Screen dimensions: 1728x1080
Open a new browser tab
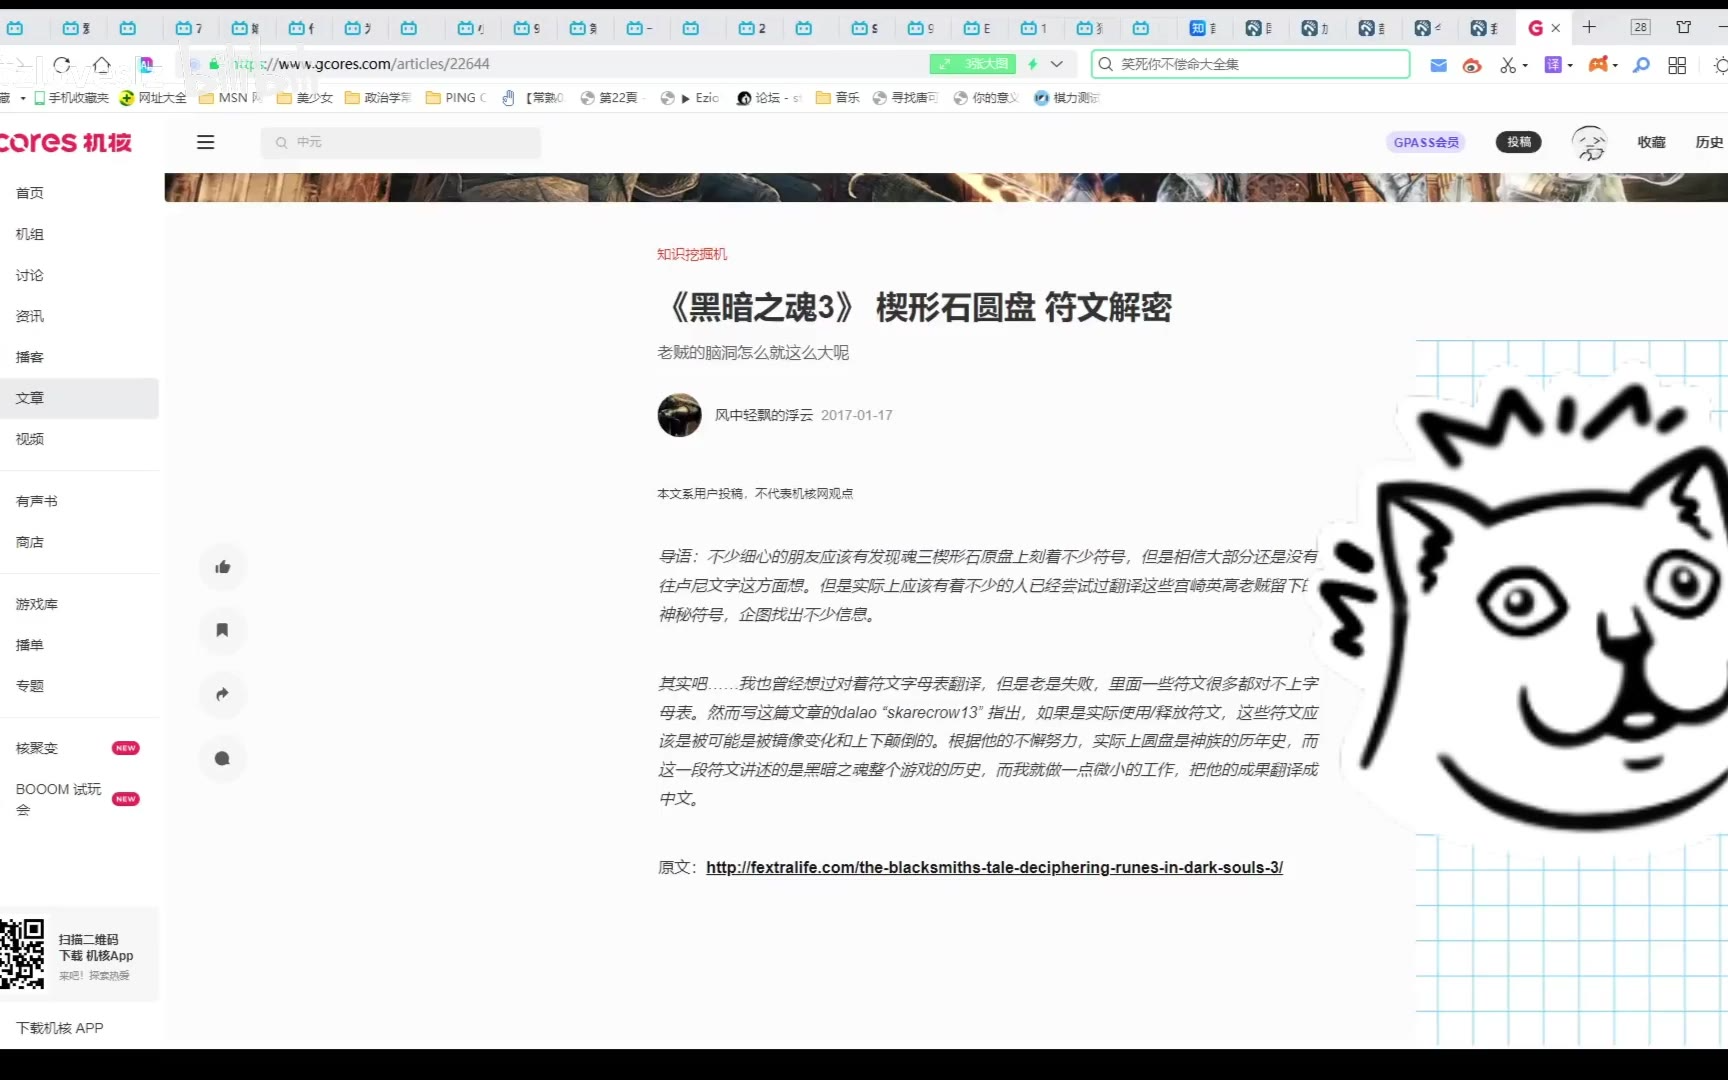click(x=1589, y=27)
